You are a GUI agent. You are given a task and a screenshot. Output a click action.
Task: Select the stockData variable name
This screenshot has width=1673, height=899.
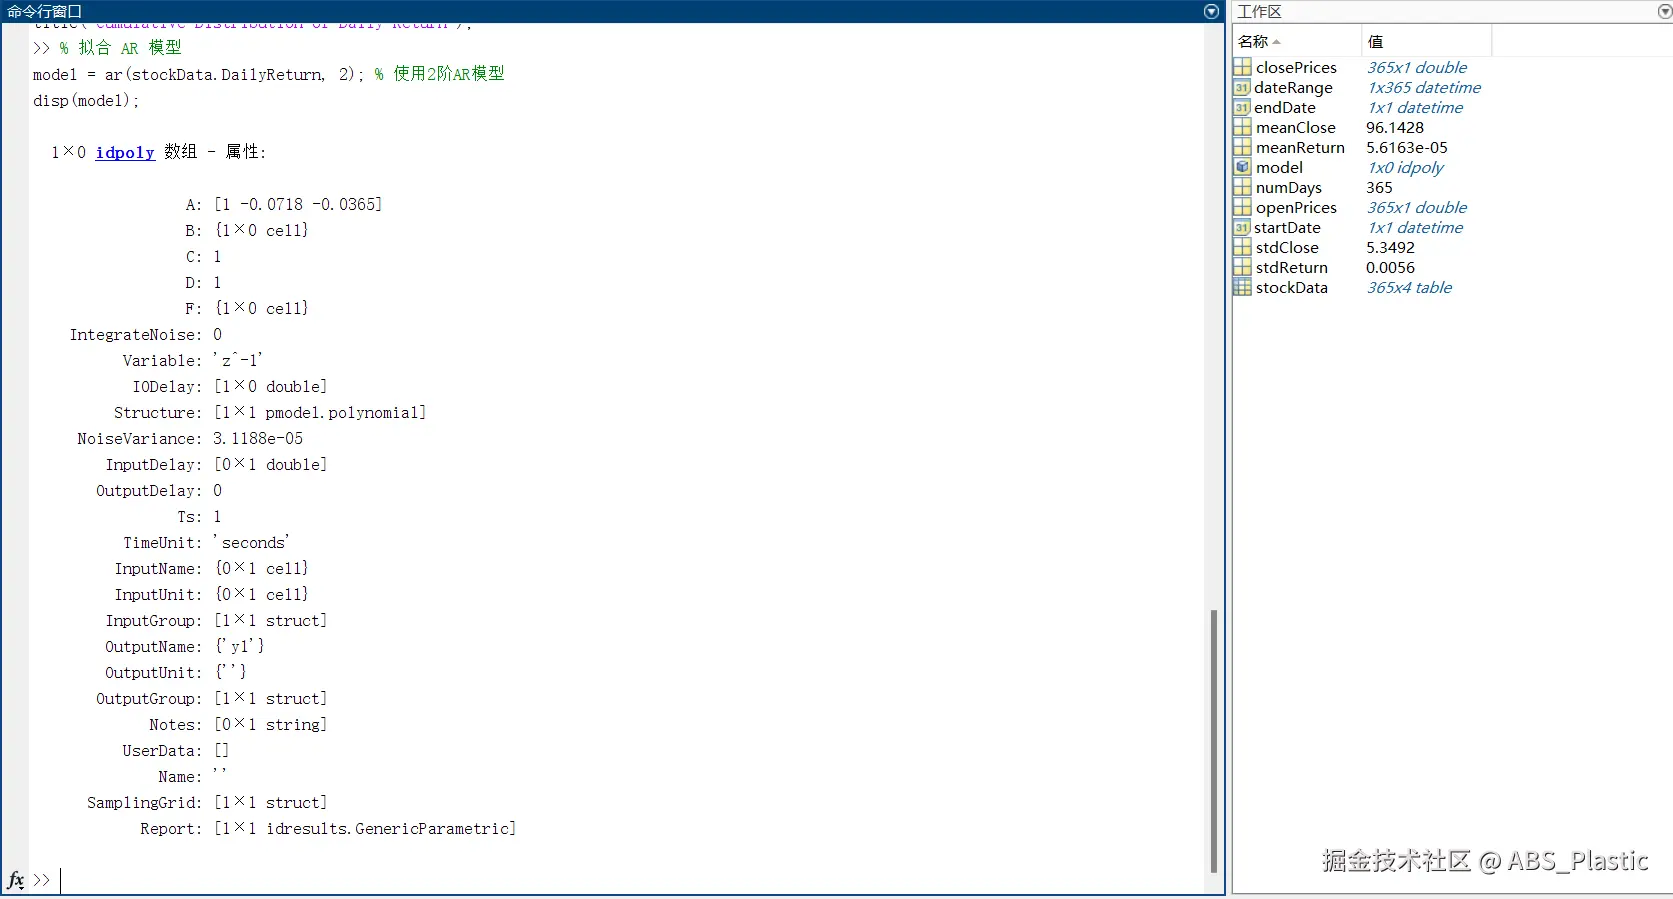click(x=1291, y=287)
